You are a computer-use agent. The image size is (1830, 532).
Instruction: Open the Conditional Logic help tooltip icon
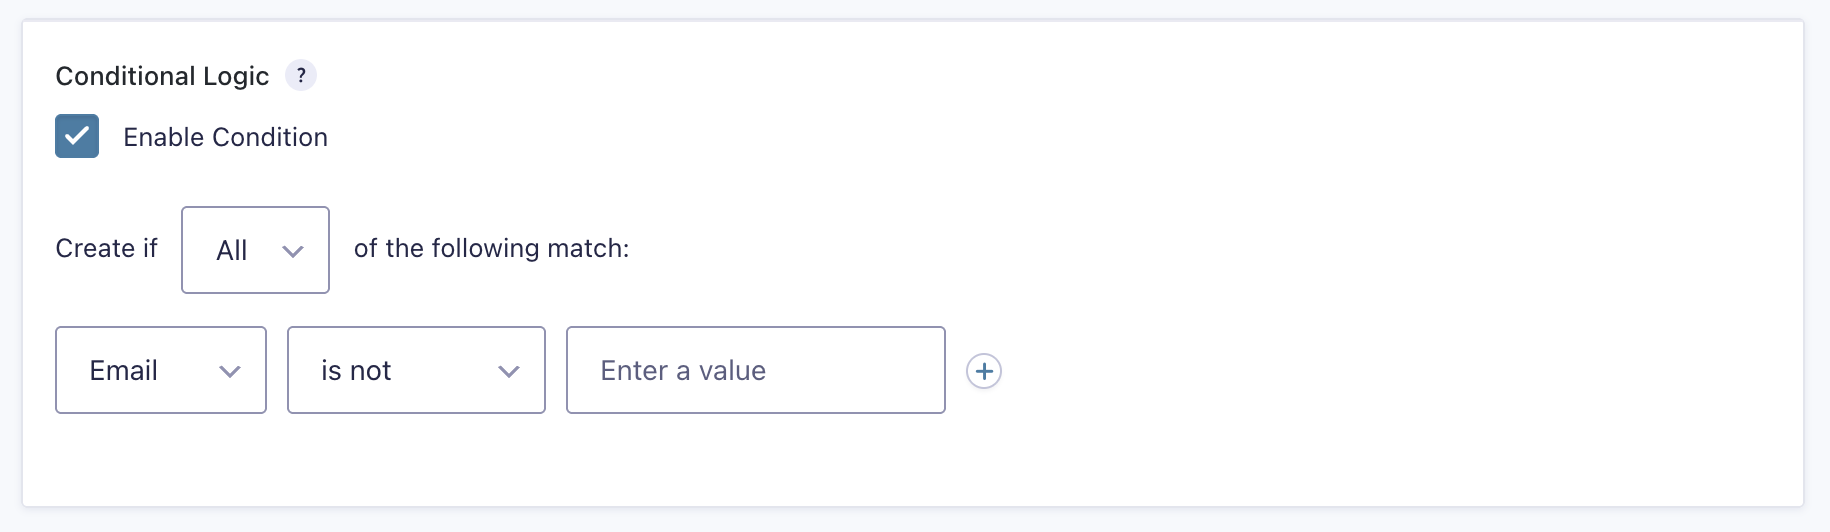pyautogui.click(x=301, y=75)
